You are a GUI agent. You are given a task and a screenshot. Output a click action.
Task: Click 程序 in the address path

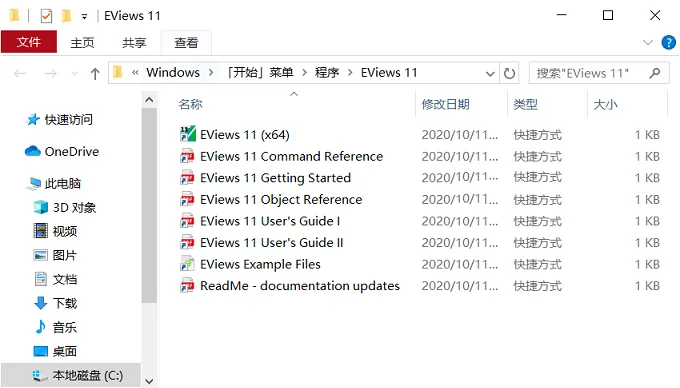(327, 72)
